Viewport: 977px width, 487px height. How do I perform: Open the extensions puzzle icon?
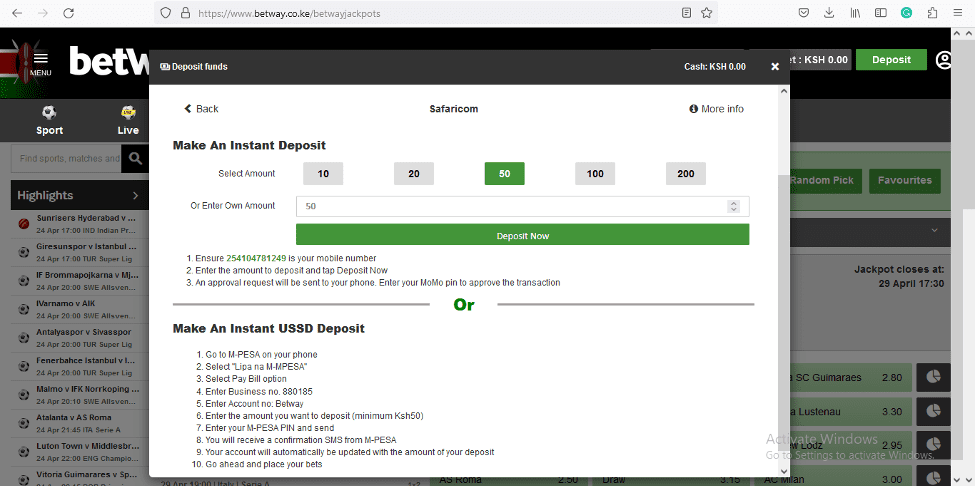[932, 13]
